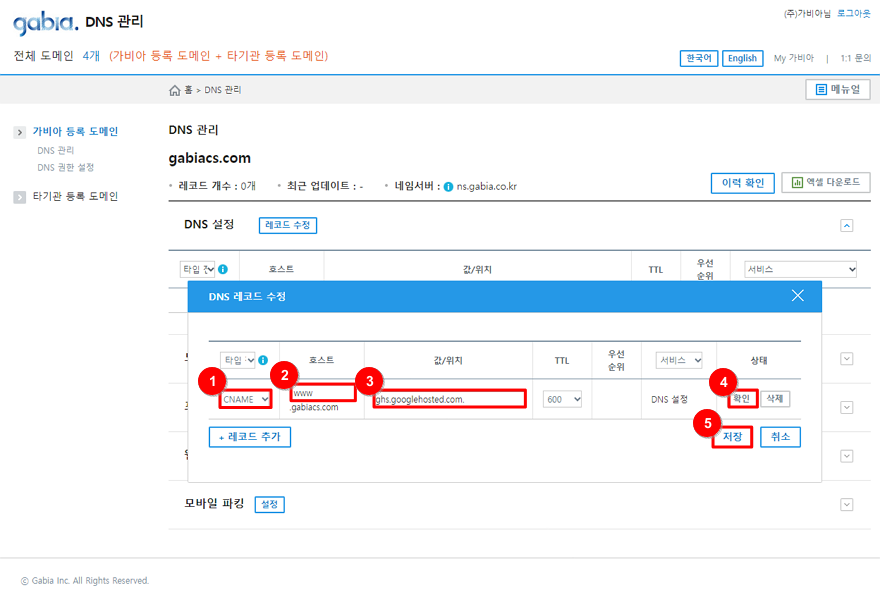This screenshot has width=880, height=614.
Task: Select DNS 관리 in the sidebar
Action: 56,150
